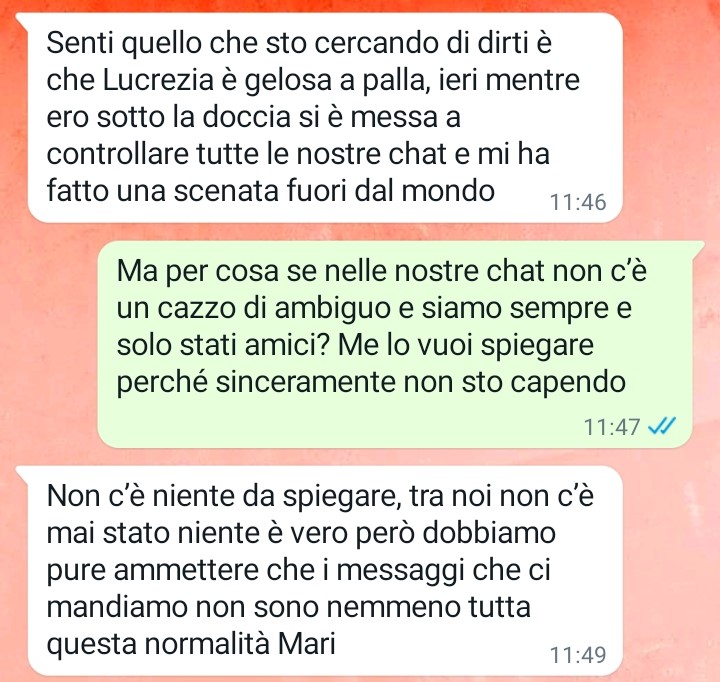Select the 11:47 timestamp on green bubble
This screenshot has height=682, width=720.
point(612,427)
